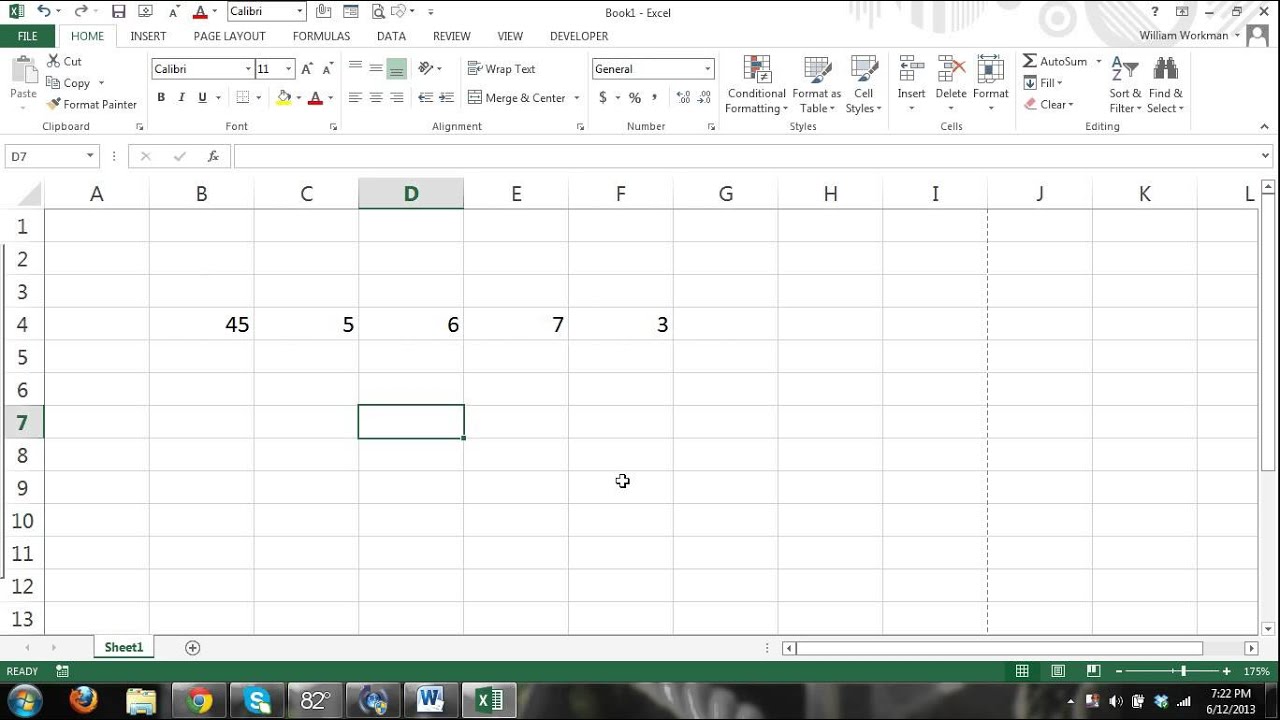Apply the red font color in the ribbon
Screen dimensions: 1280x720
pyautogui.click(x=315, y=97)
